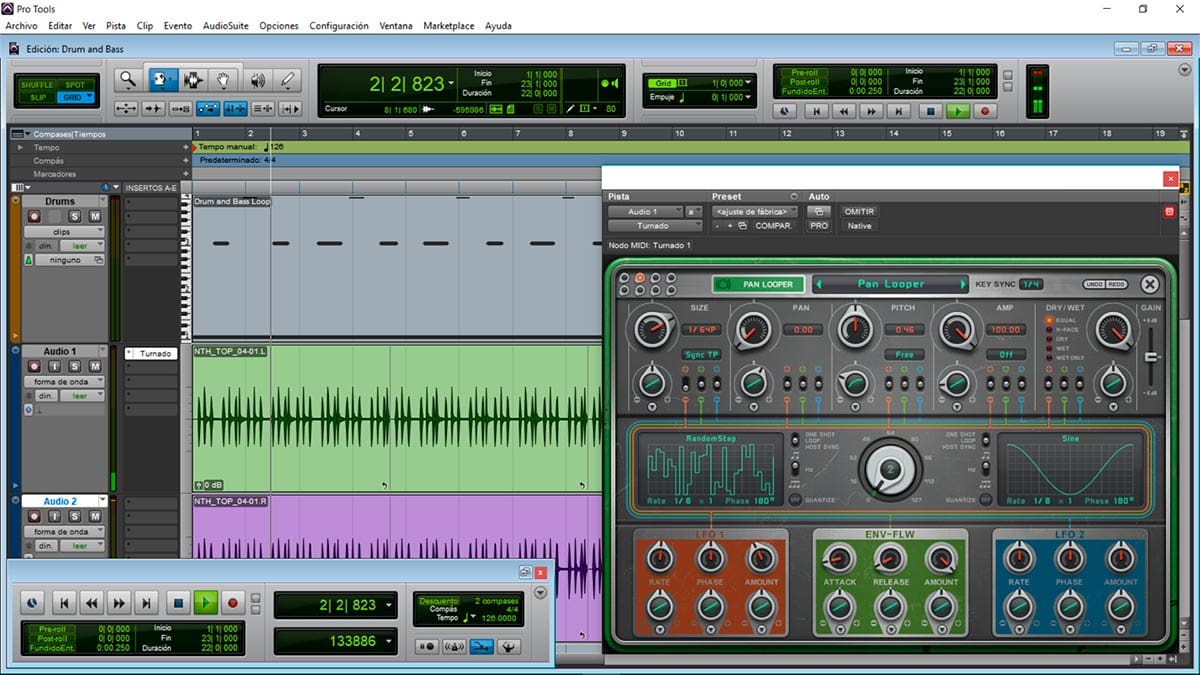Click wait-for-note icon in floating Transport window

[x=428, y=647]
